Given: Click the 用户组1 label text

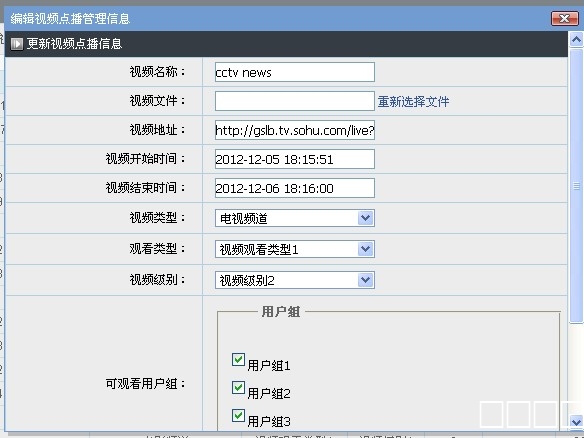Looking at the screenshot, I should point(269,366).
